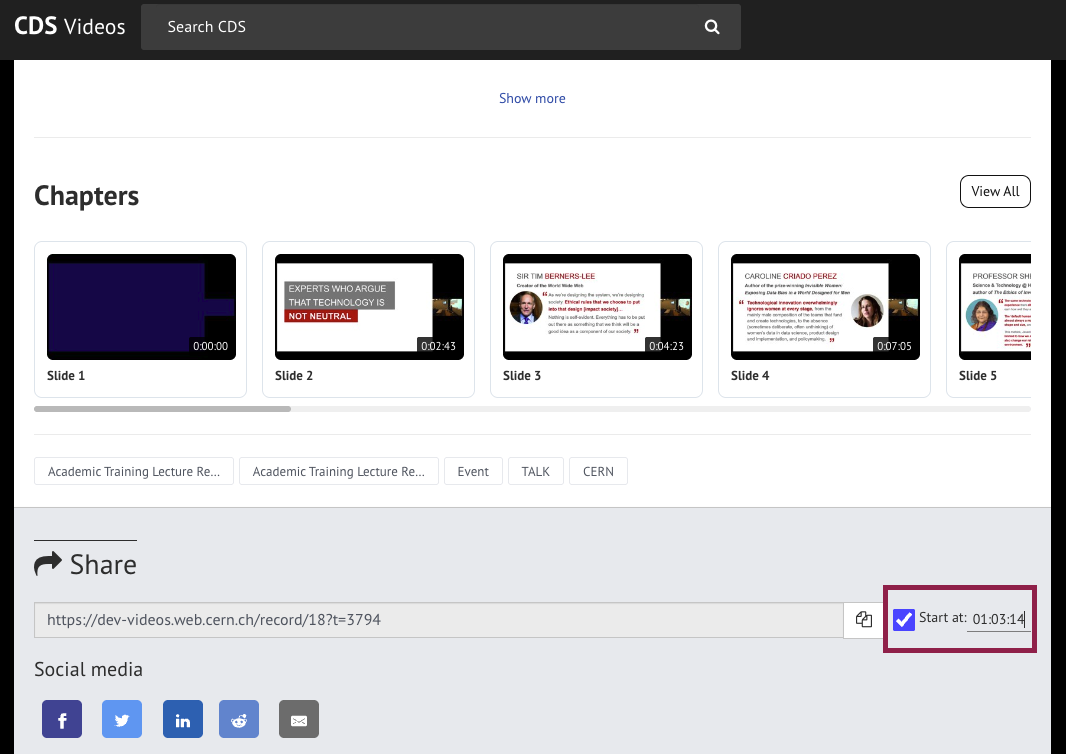Edit the Start at time field
The width and height of the screenshot is (1066, 754).
coord(998,619)
